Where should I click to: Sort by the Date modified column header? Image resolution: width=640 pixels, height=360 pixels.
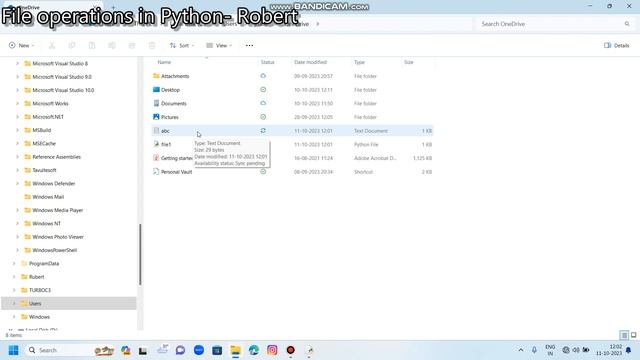click(310, 62)
